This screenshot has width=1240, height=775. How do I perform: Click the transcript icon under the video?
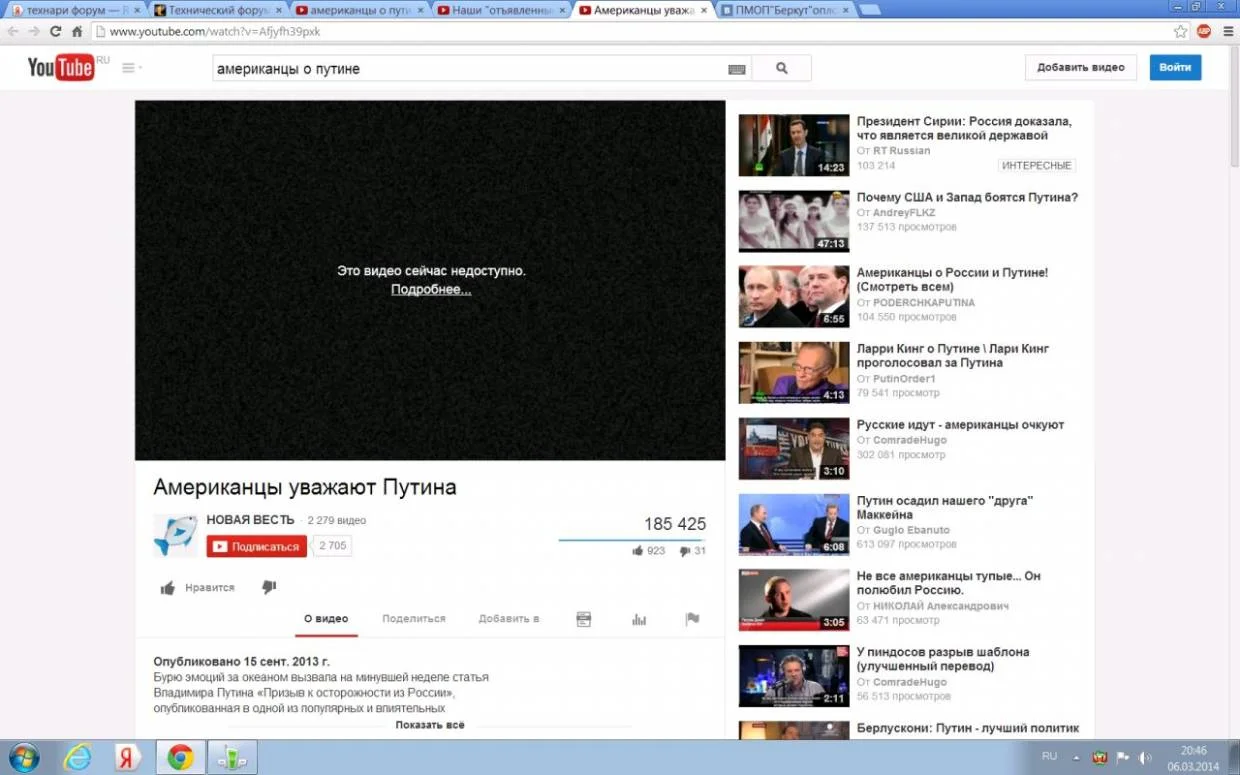pos(584,619)
